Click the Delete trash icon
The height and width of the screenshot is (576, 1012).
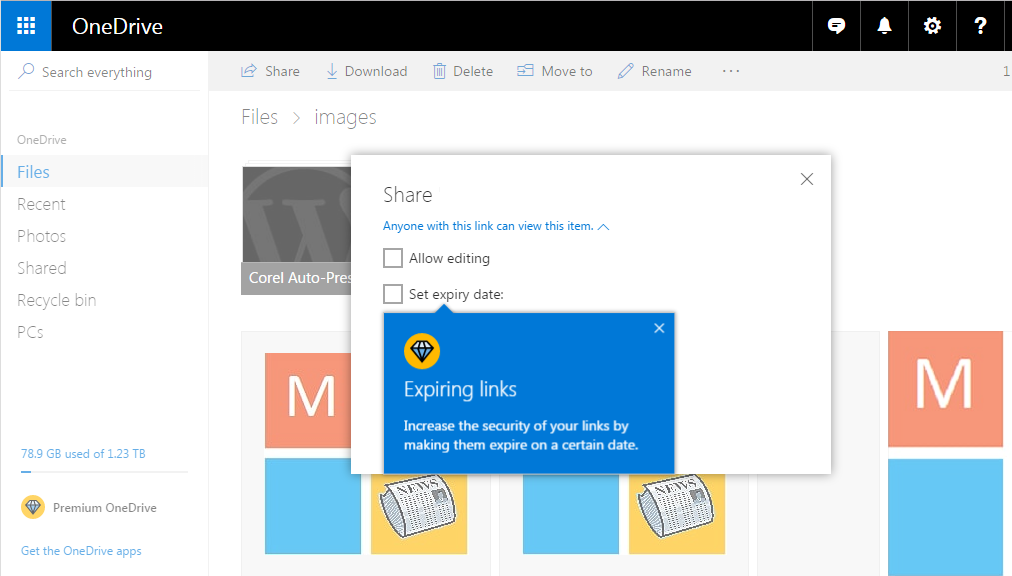[439, 71]
